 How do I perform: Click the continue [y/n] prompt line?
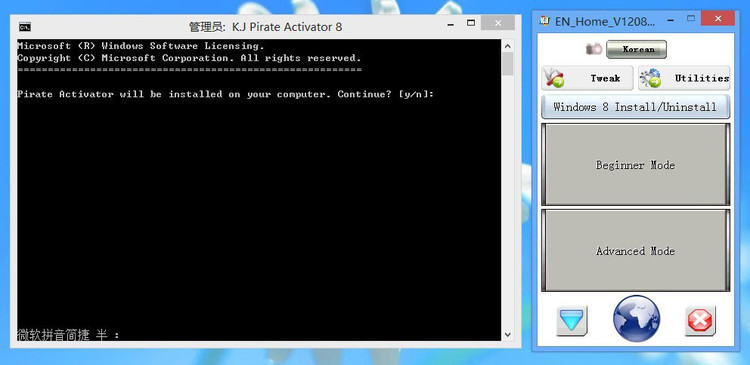coord(226,94)
